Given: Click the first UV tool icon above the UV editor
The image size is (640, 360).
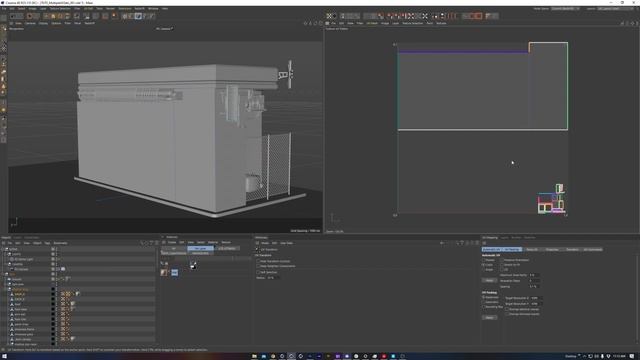Looking at the screenshot, I should 329,16.
